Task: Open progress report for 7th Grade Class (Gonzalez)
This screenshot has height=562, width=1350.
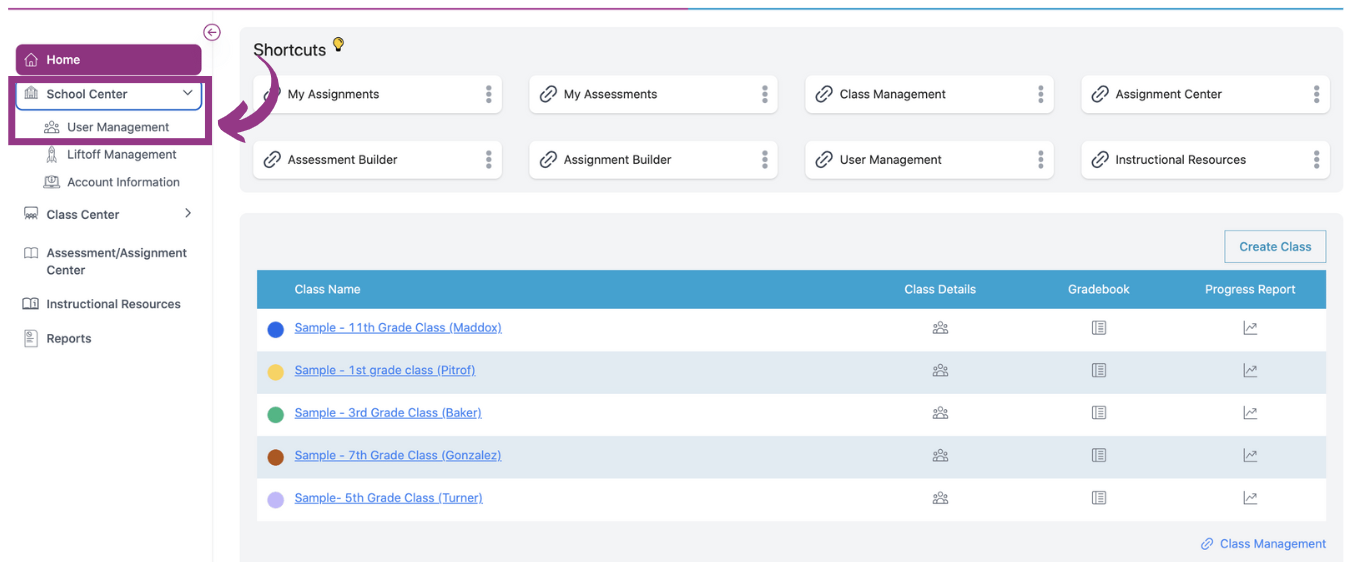Action: tap(1250, 455)
